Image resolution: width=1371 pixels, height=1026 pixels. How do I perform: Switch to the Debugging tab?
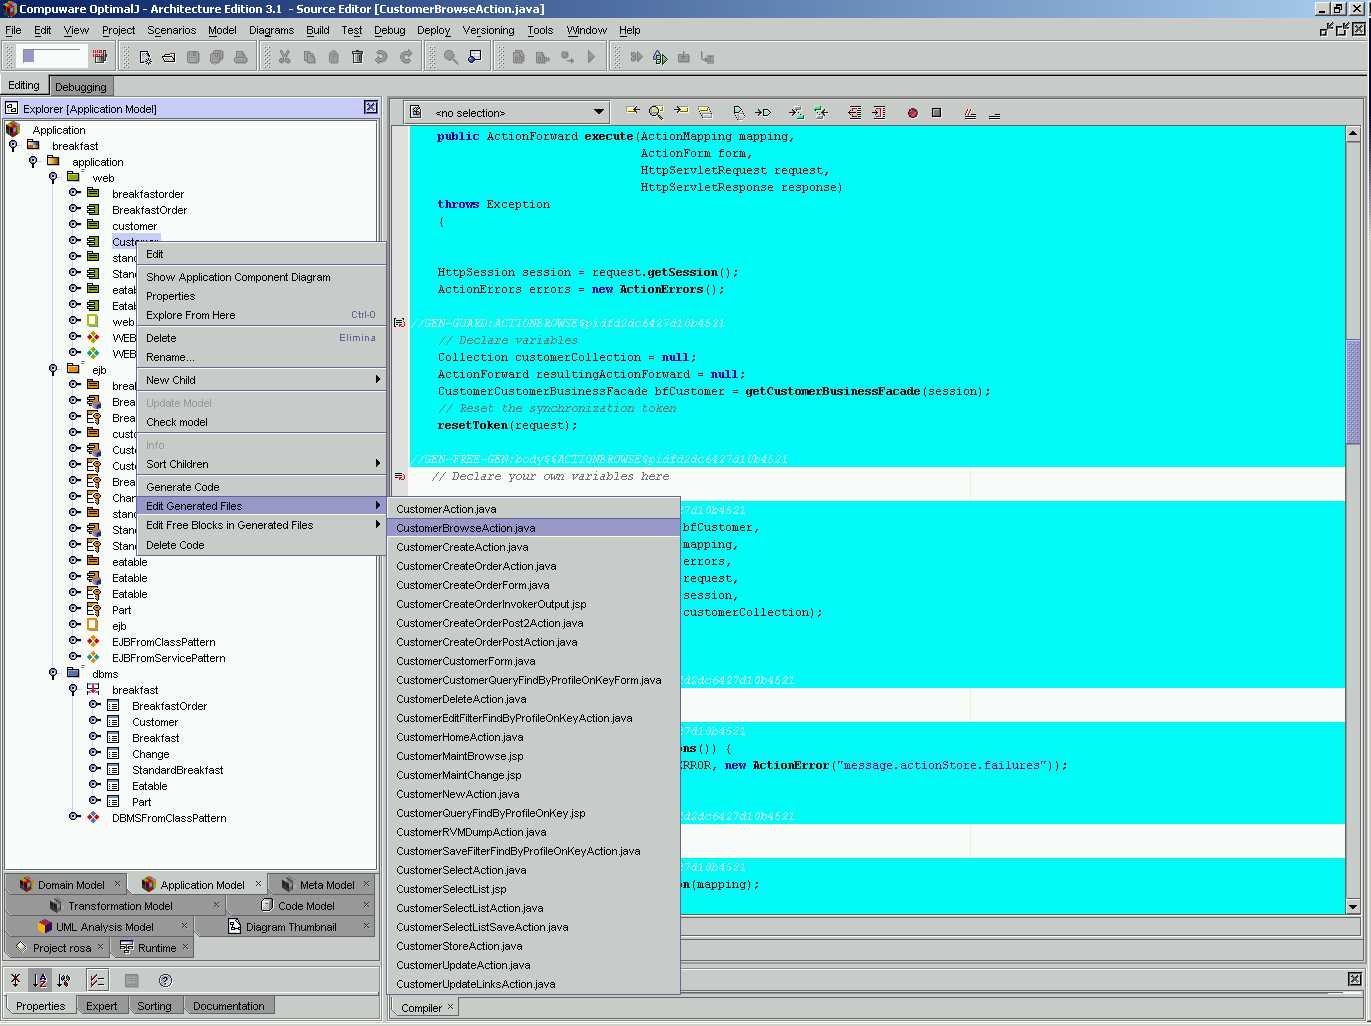coord(80,87)
